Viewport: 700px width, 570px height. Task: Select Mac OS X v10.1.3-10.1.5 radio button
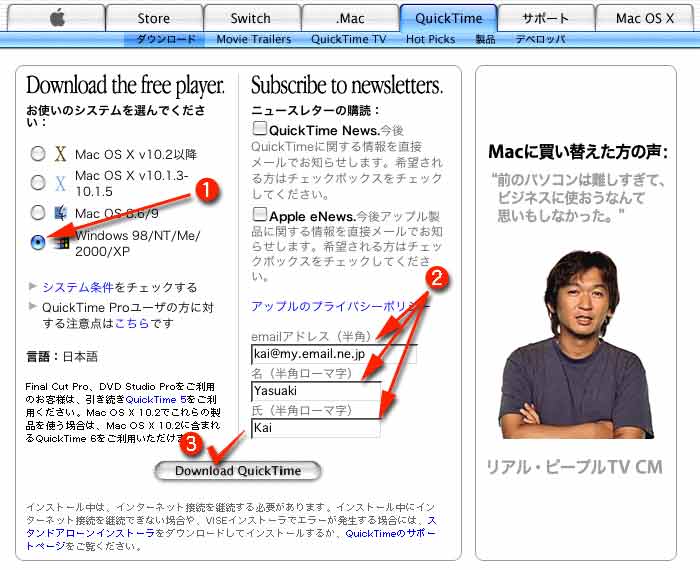[x=38, y=182]
